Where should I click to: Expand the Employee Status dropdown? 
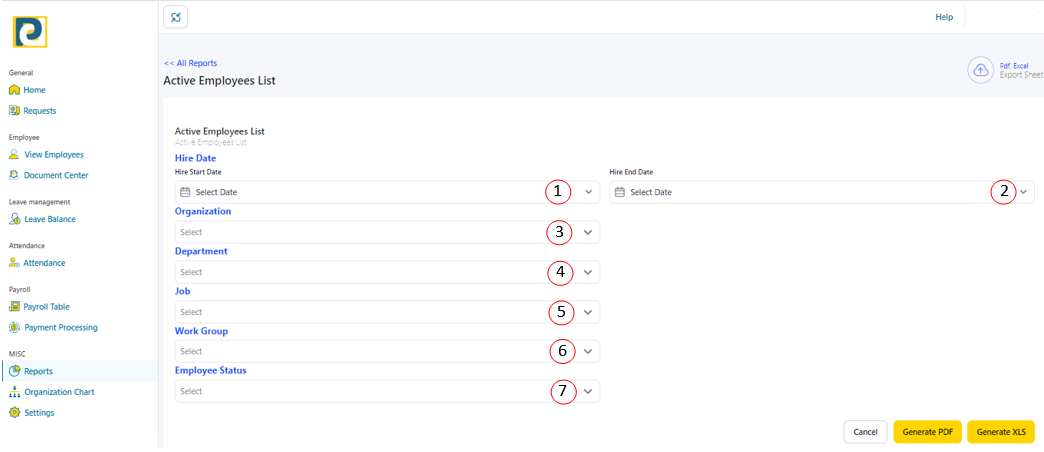(x=588, y=392)
